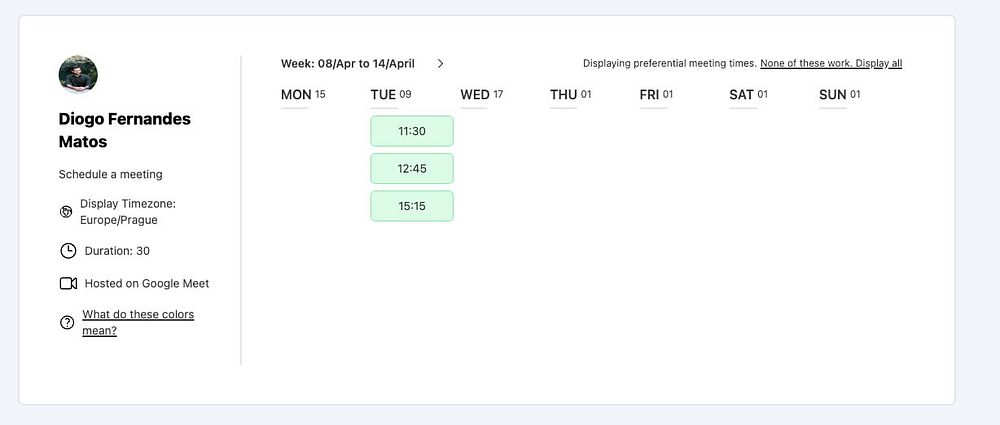Book the 12:45 meeting slot

412,168
